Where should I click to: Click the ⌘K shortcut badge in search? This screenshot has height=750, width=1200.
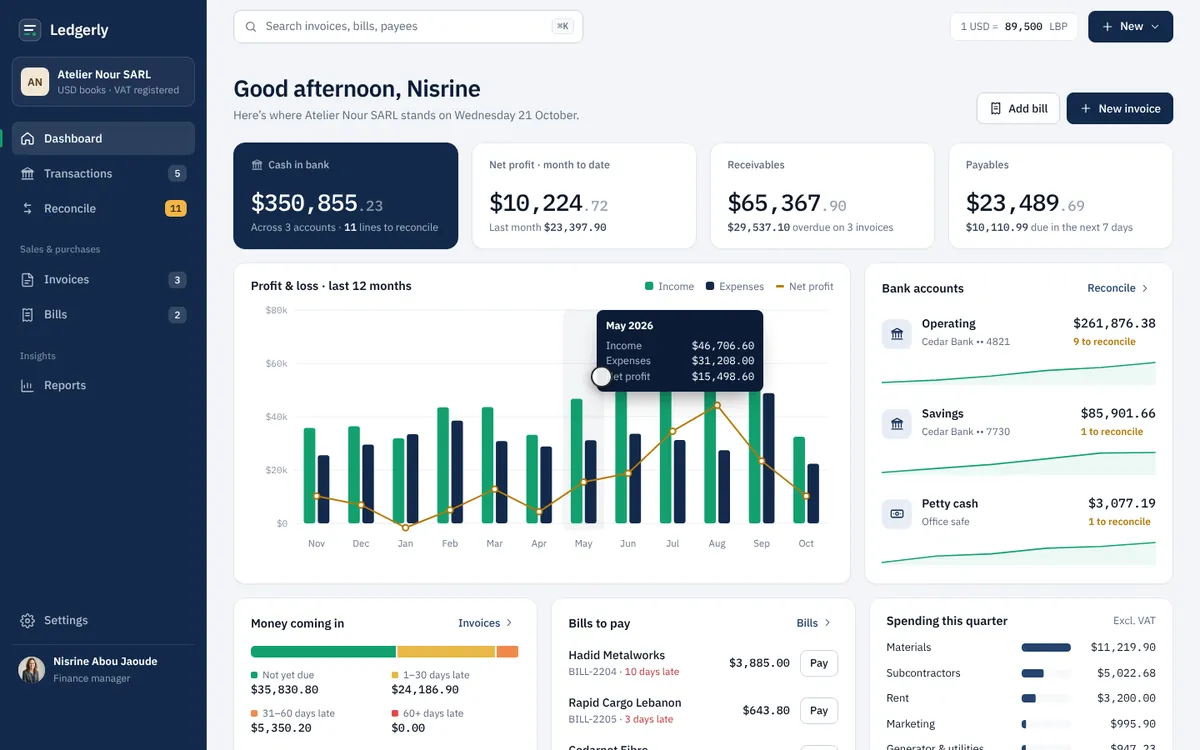[563, 27]
